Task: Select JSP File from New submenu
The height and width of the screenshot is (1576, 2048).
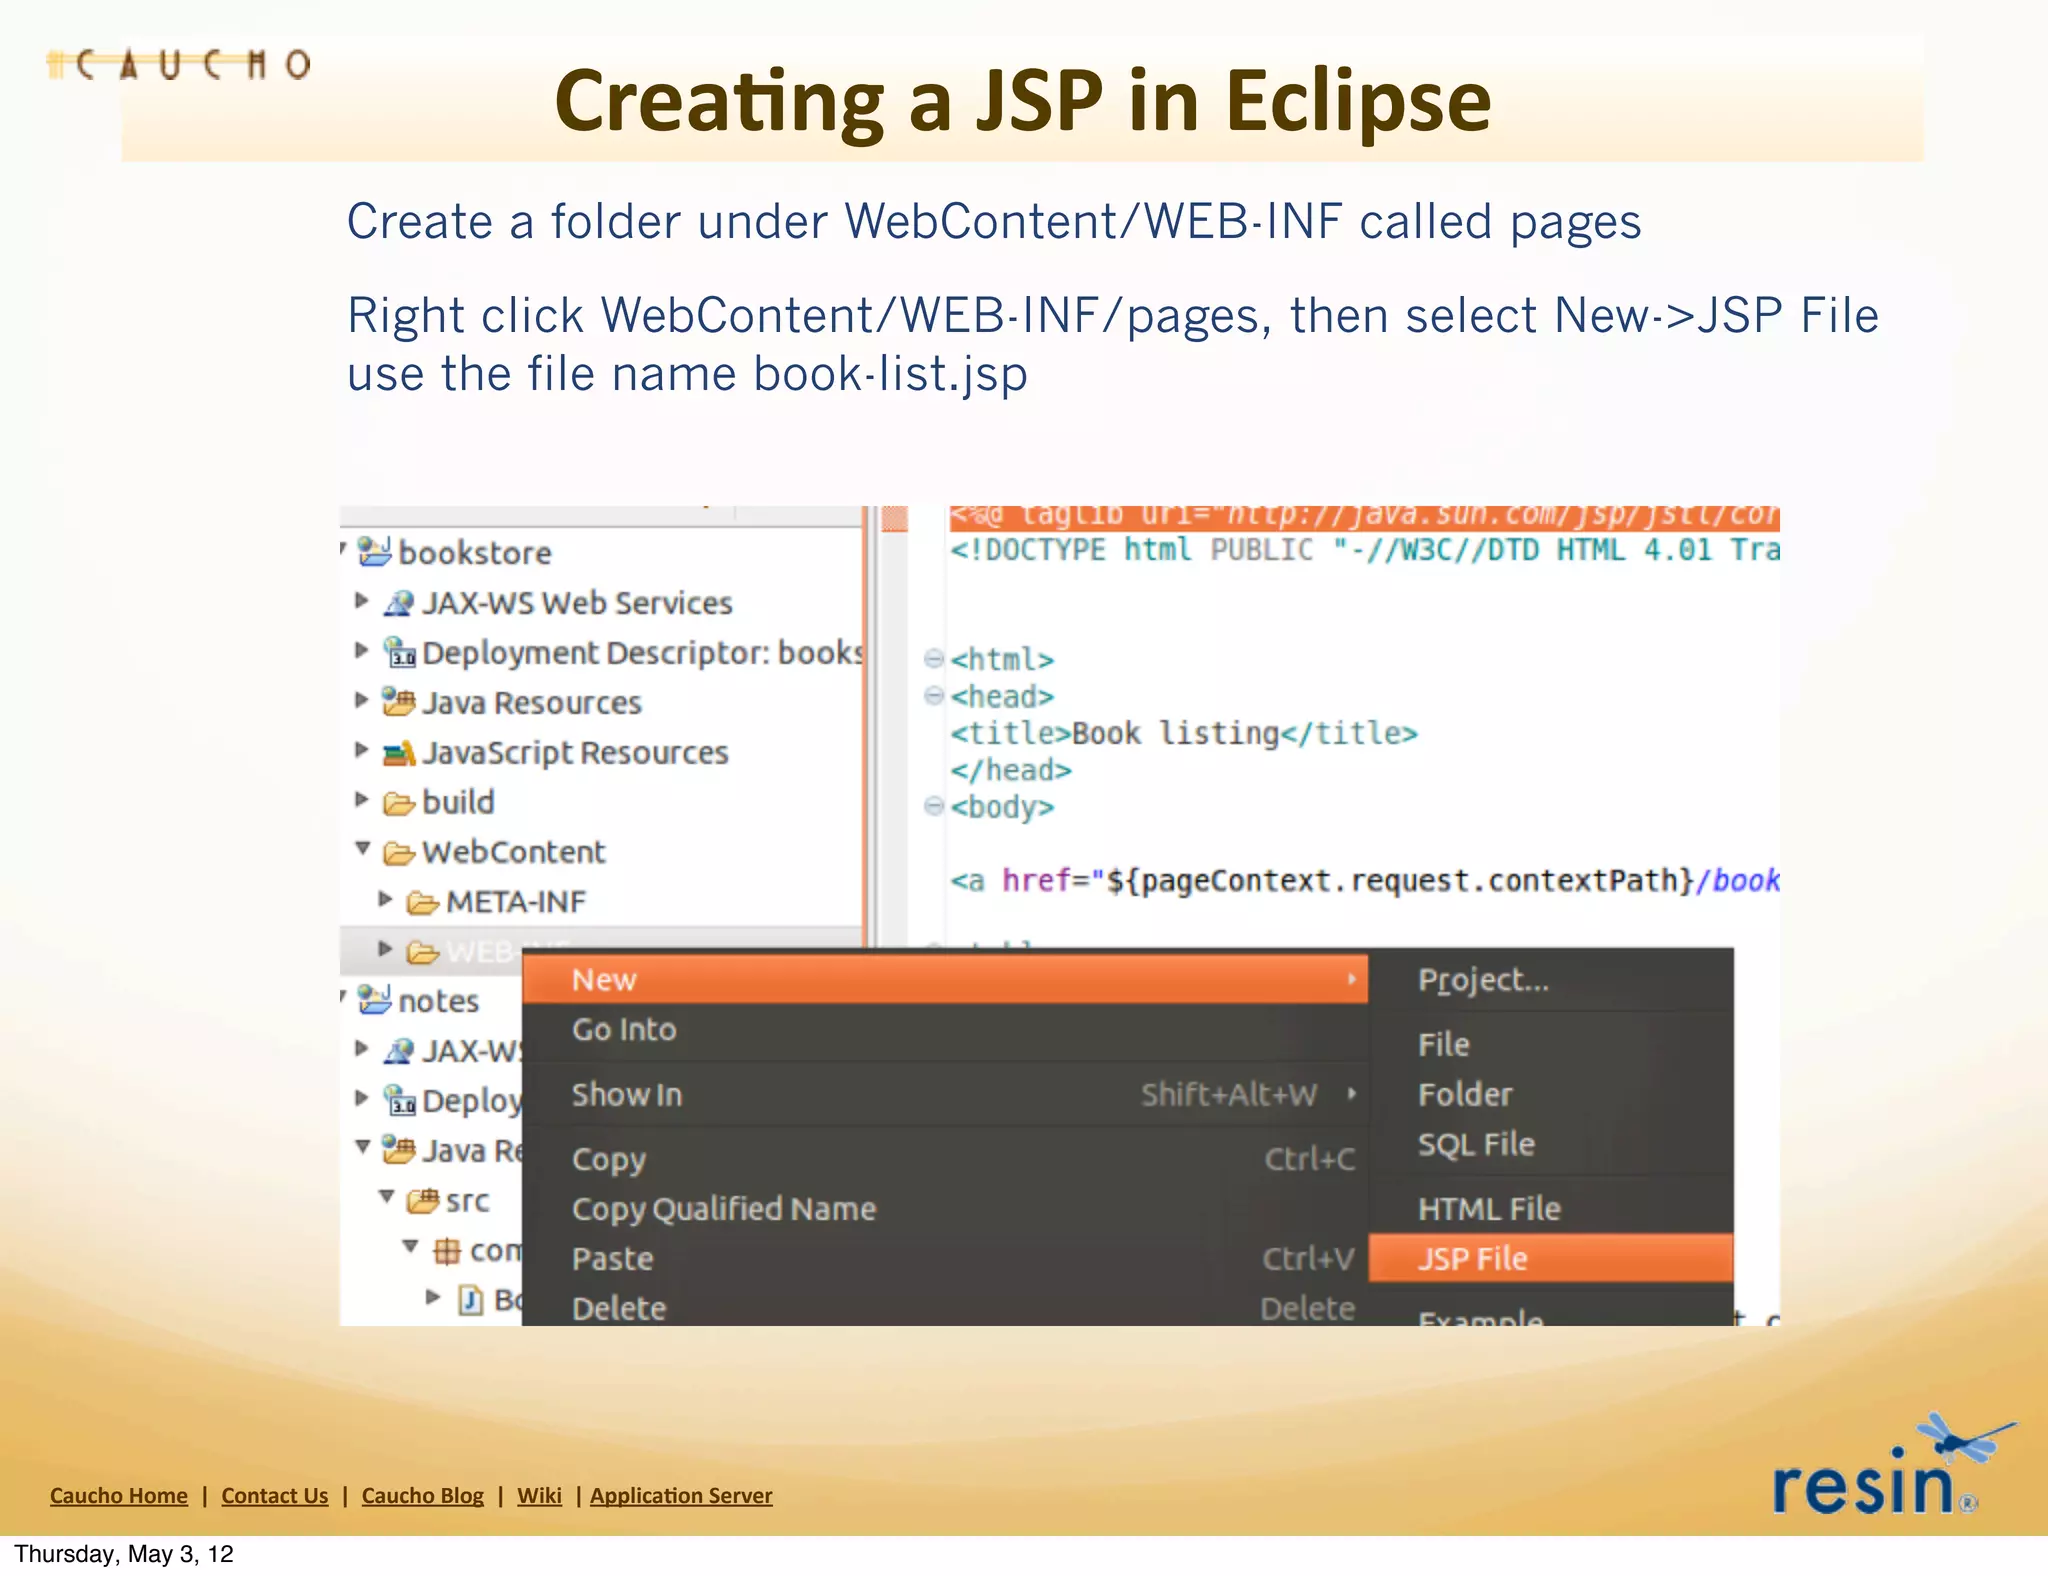Action: click(1471, 1258)
